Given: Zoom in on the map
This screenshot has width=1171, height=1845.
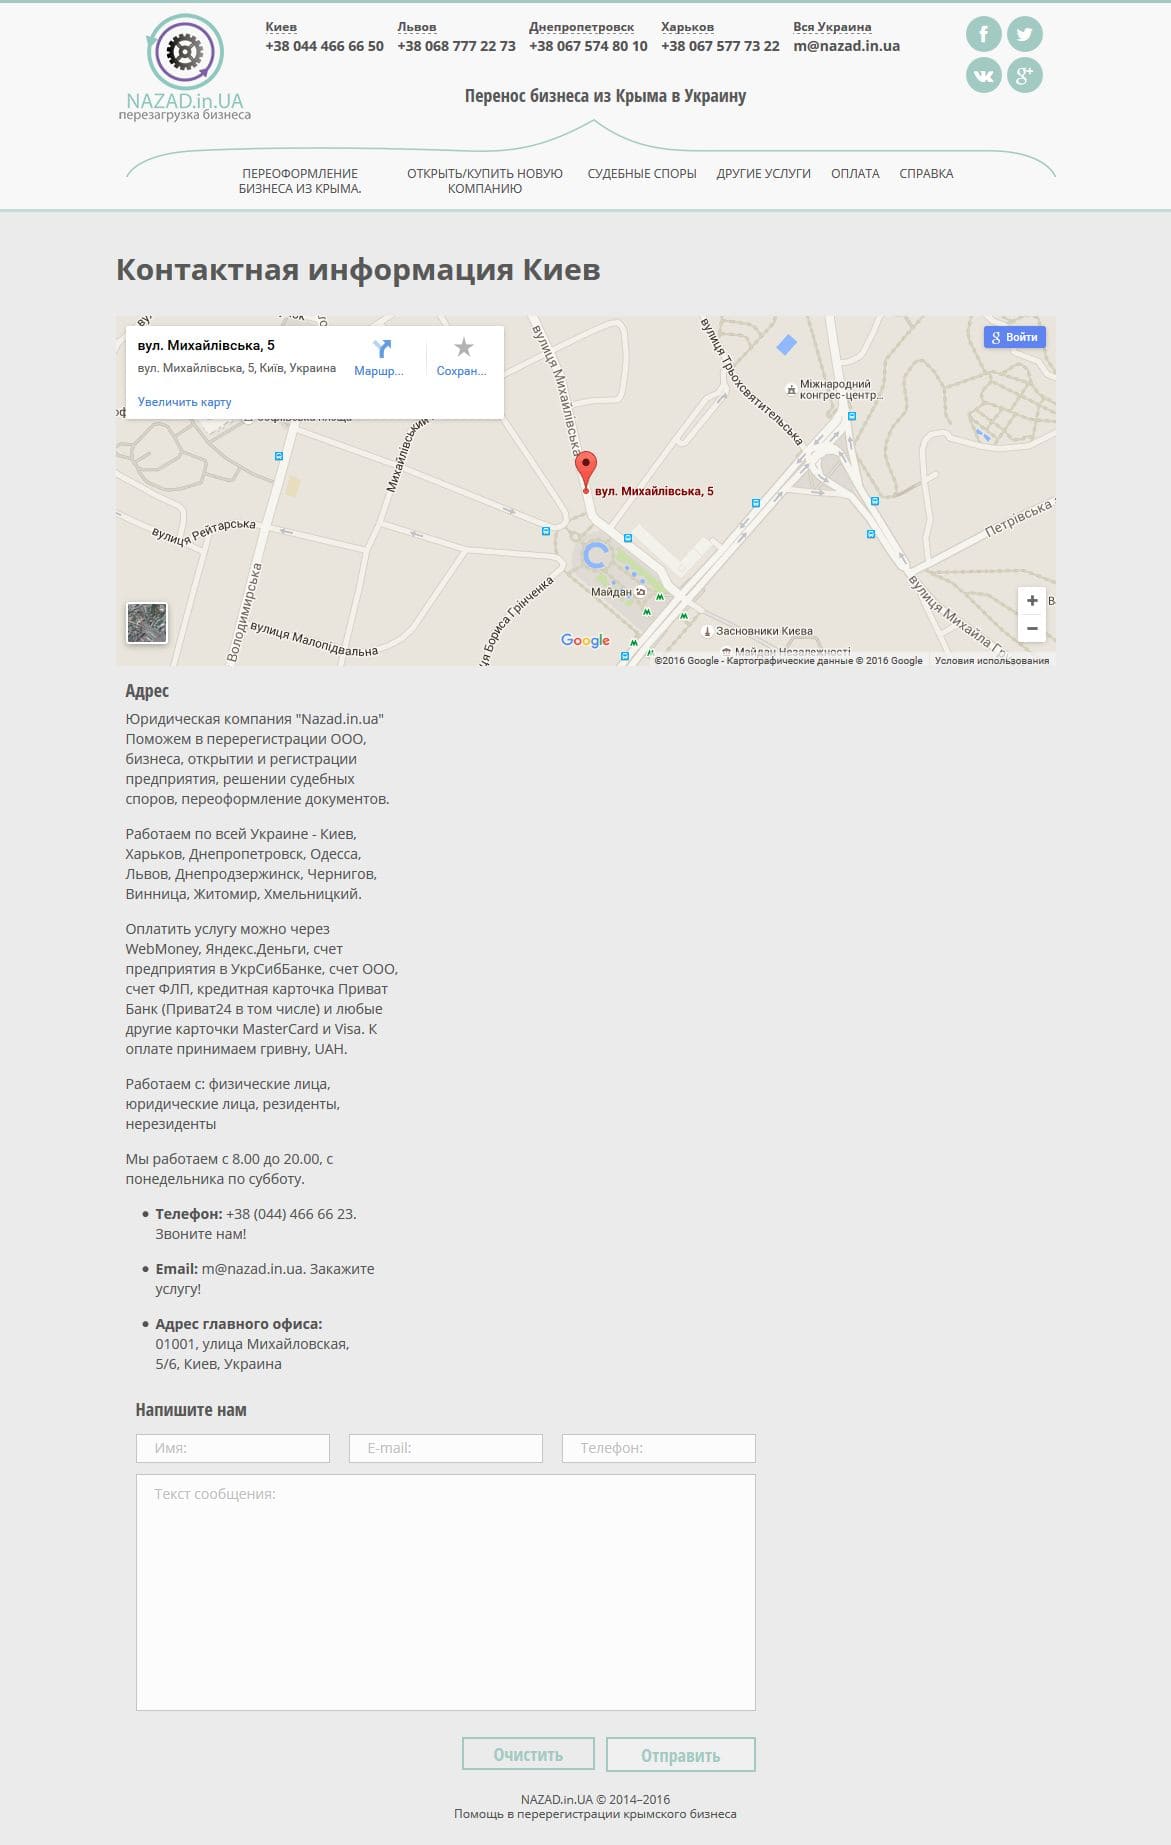Looking at the screenshot, I should point(1031,601).
